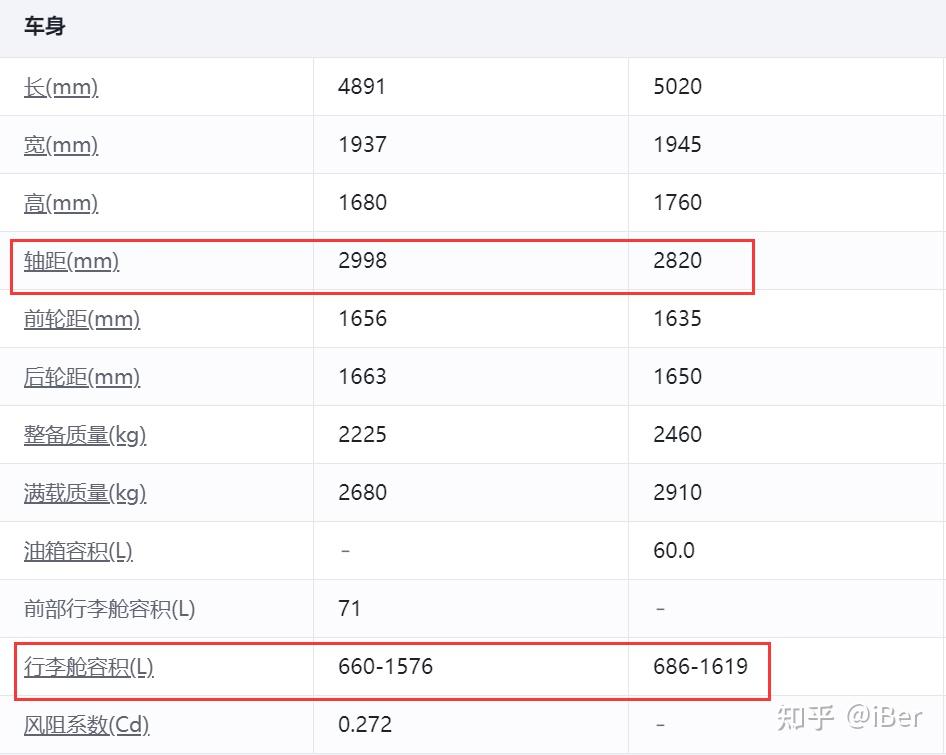The width and height of the screenshot is (946, 755).
Task: Click the 高(mm) underlined label
Action: tap(61, 203)
